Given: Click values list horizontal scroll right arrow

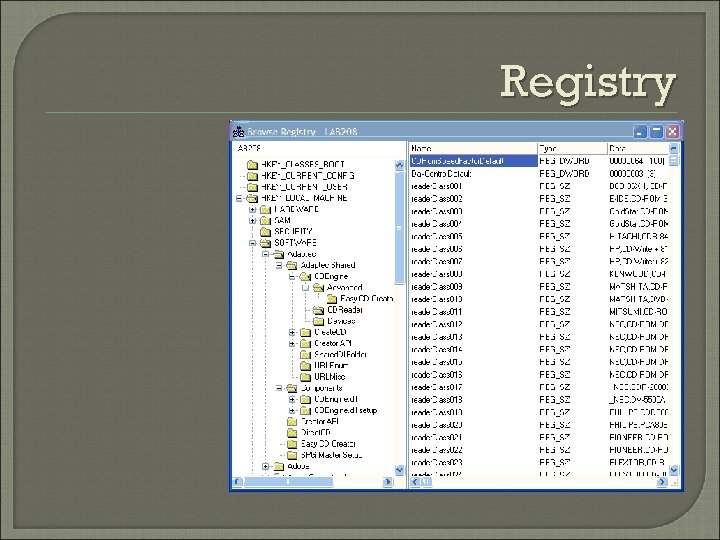Looking at the screenshot, I should (x=662, y=482).
